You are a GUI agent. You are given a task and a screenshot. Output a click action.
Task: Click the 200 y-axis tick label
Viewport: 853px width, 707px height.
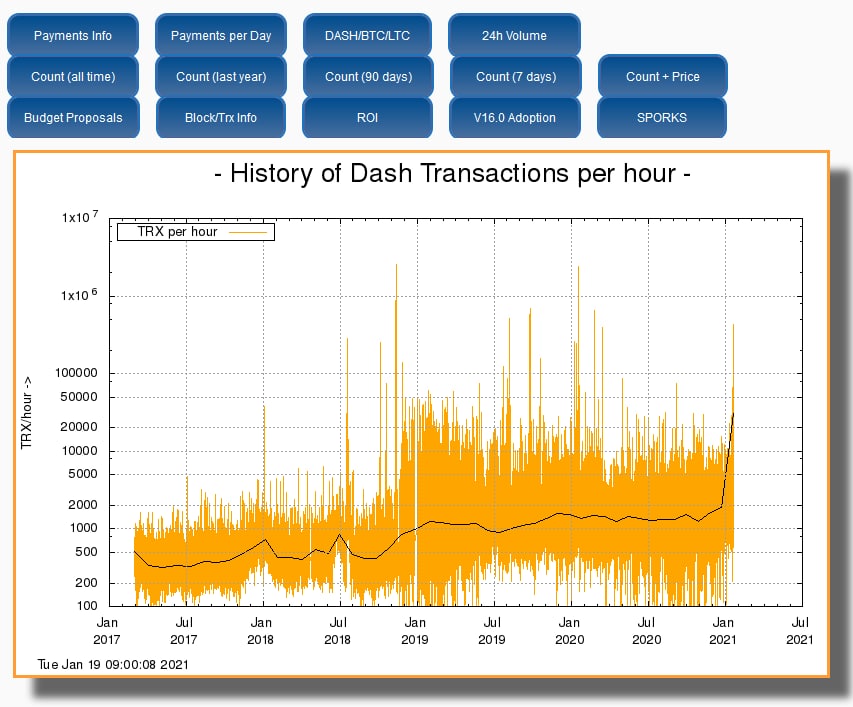point(86,583)
